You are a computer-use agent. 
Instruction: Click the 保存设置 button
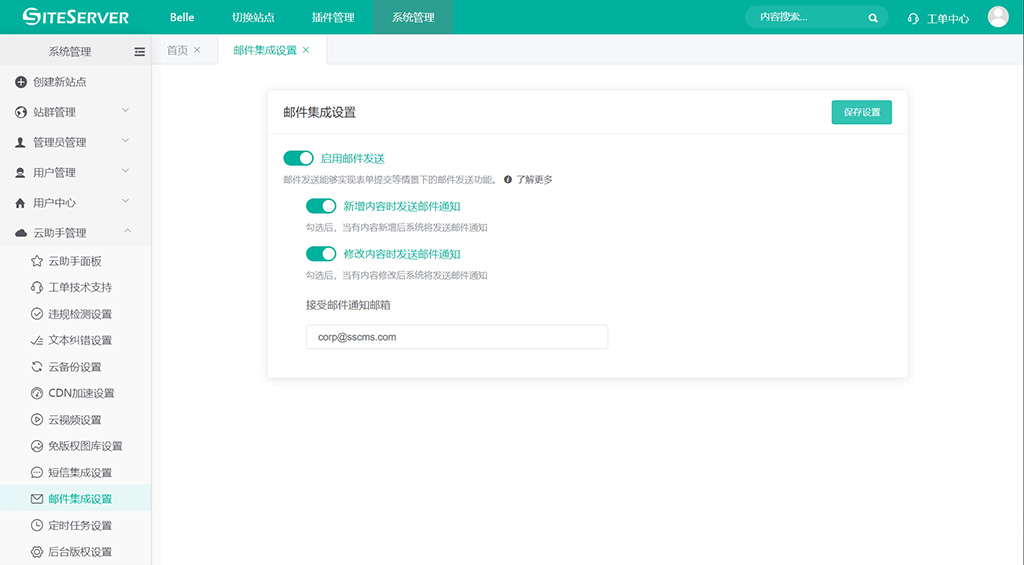point(861,112)
